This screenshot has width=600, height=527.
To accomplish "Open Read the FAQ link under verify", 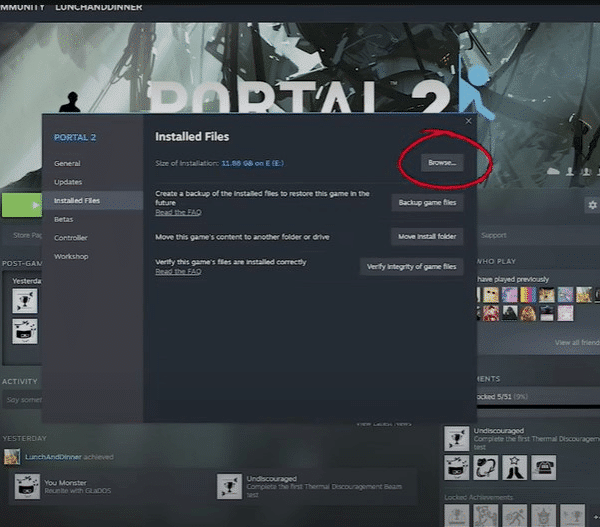I will (178, 272).
